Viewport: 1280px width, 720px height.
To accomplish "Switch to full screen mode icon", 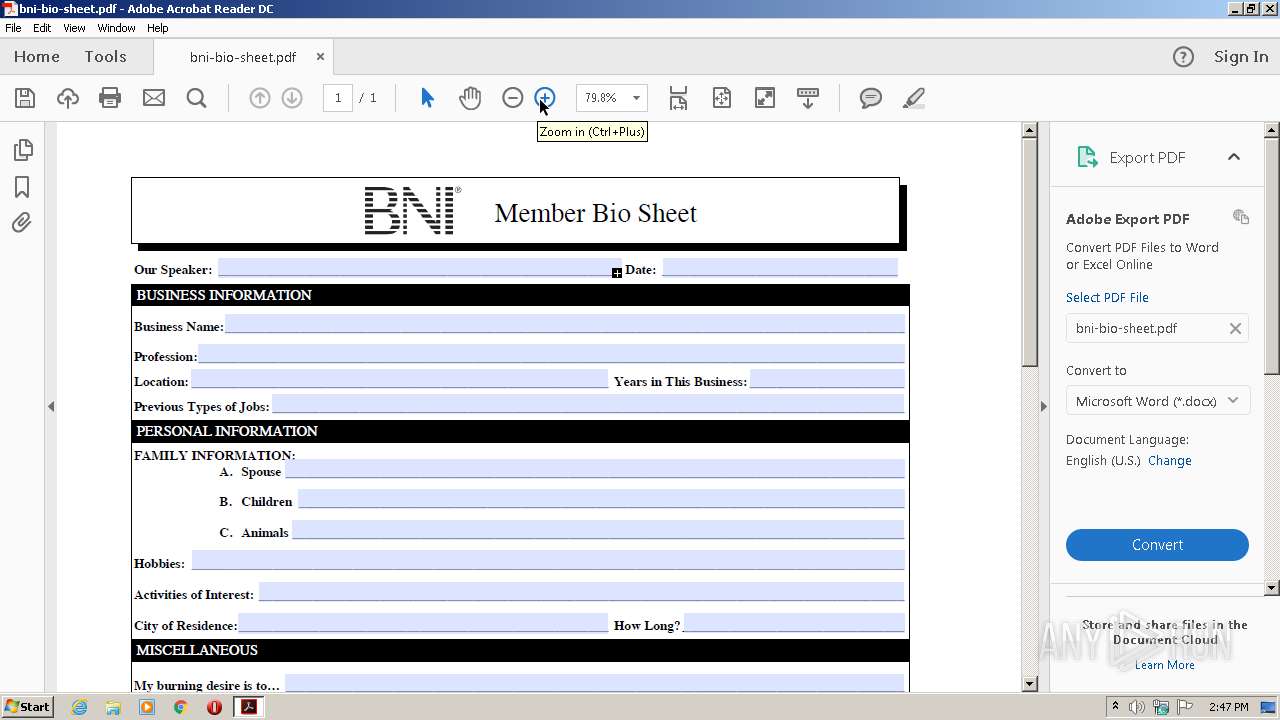I will point(764,98).
